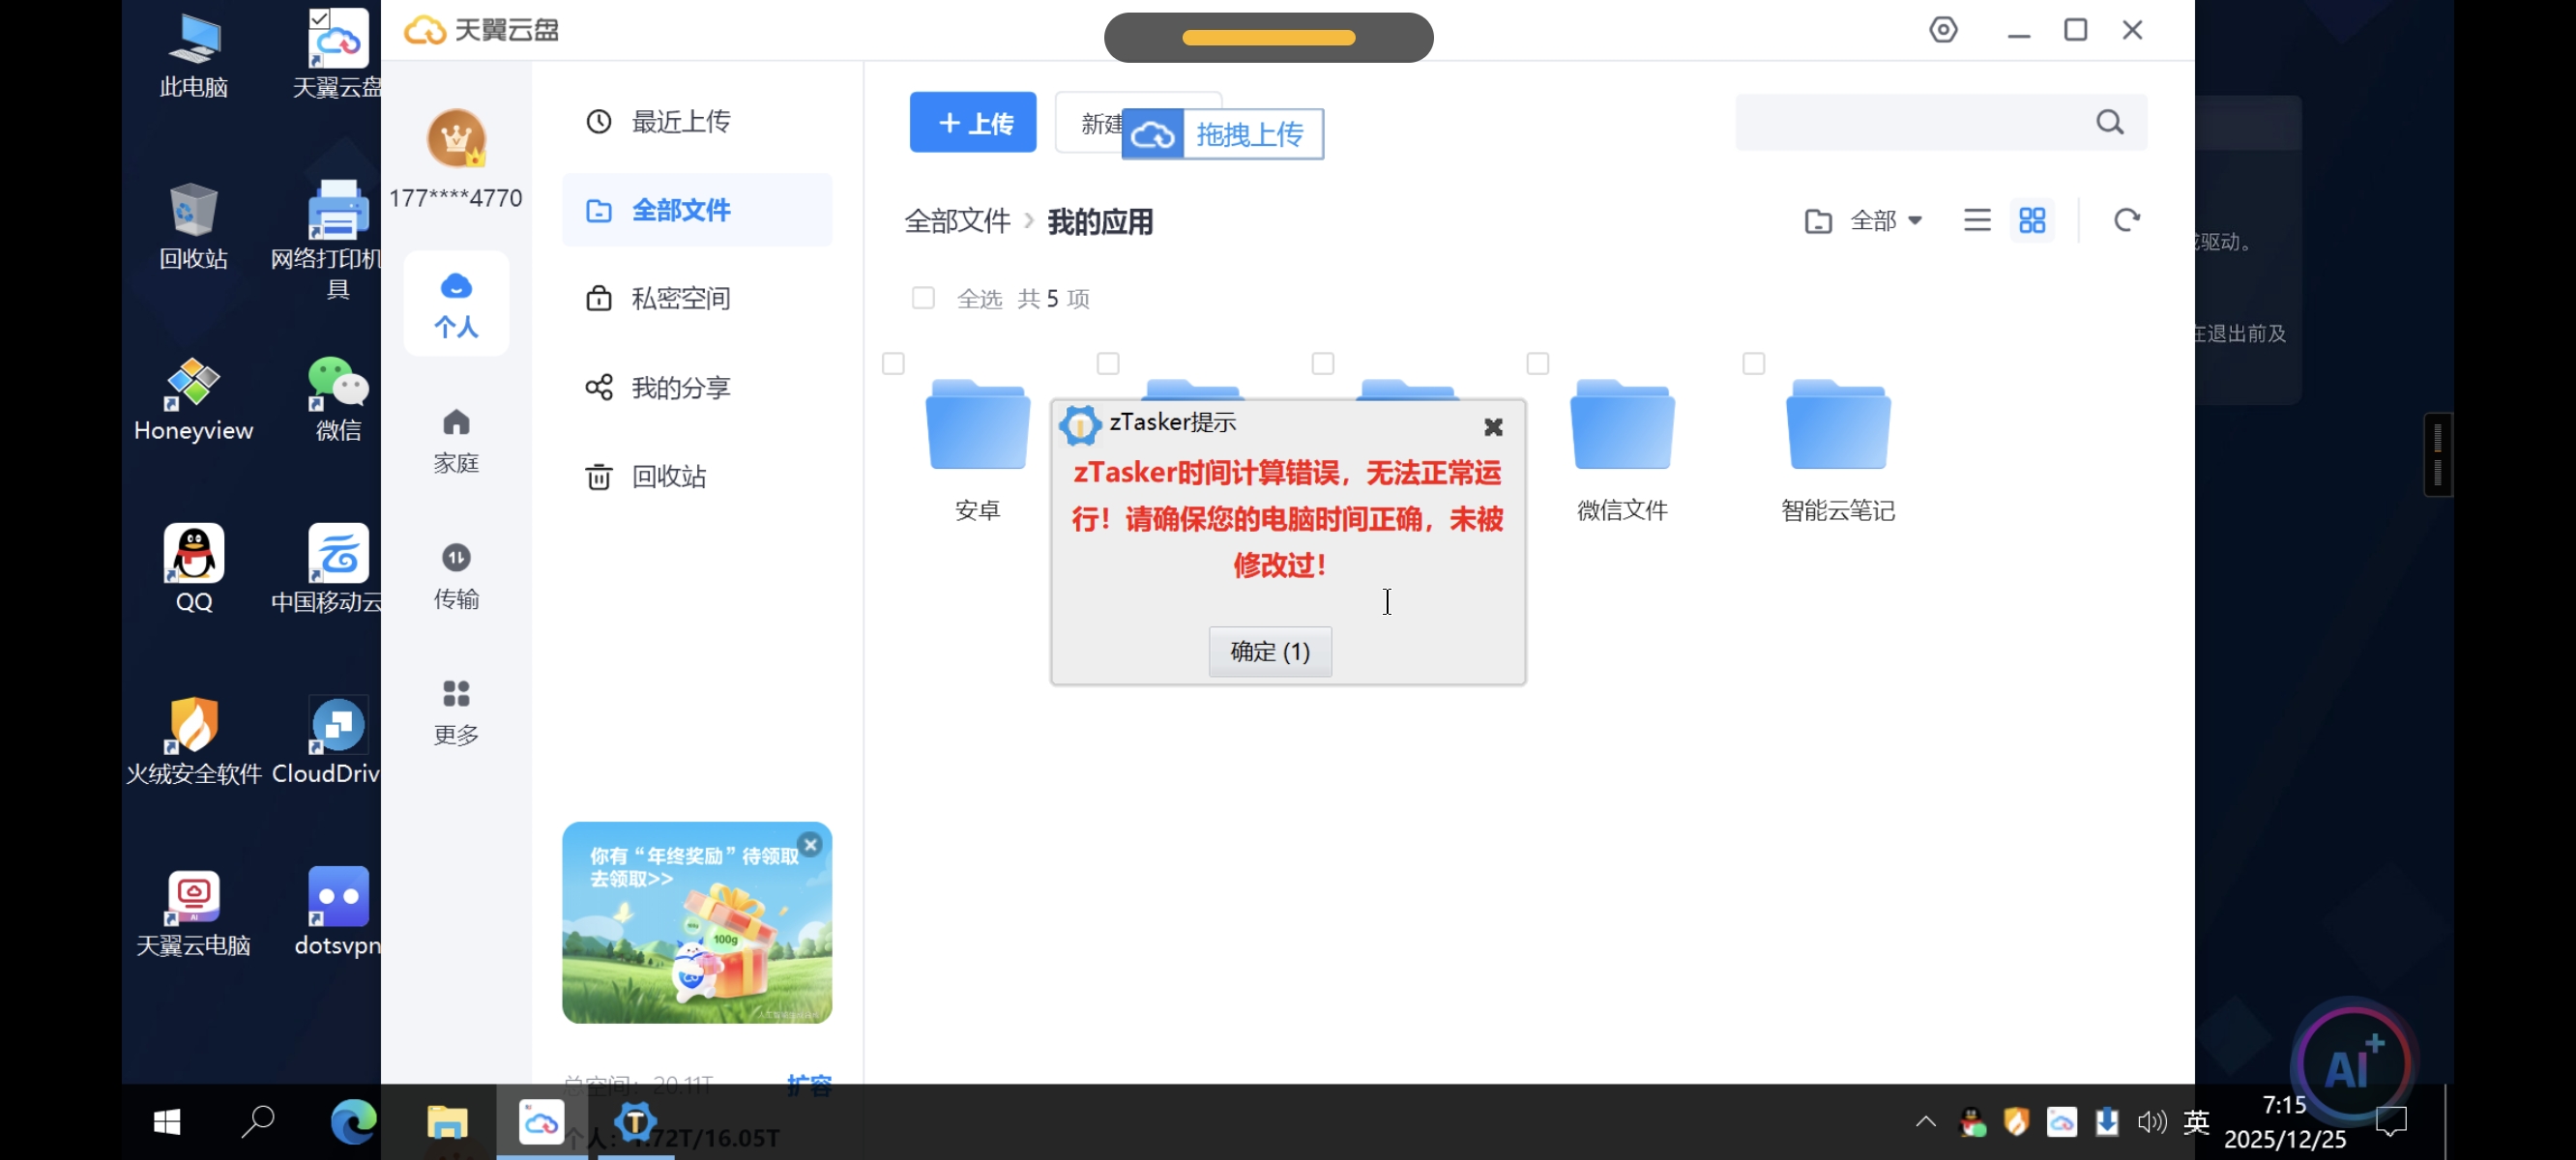The width and height of the screenshot is (2576, 1160).
Task: Switch to list view layout
Action: click(1976, 220)
